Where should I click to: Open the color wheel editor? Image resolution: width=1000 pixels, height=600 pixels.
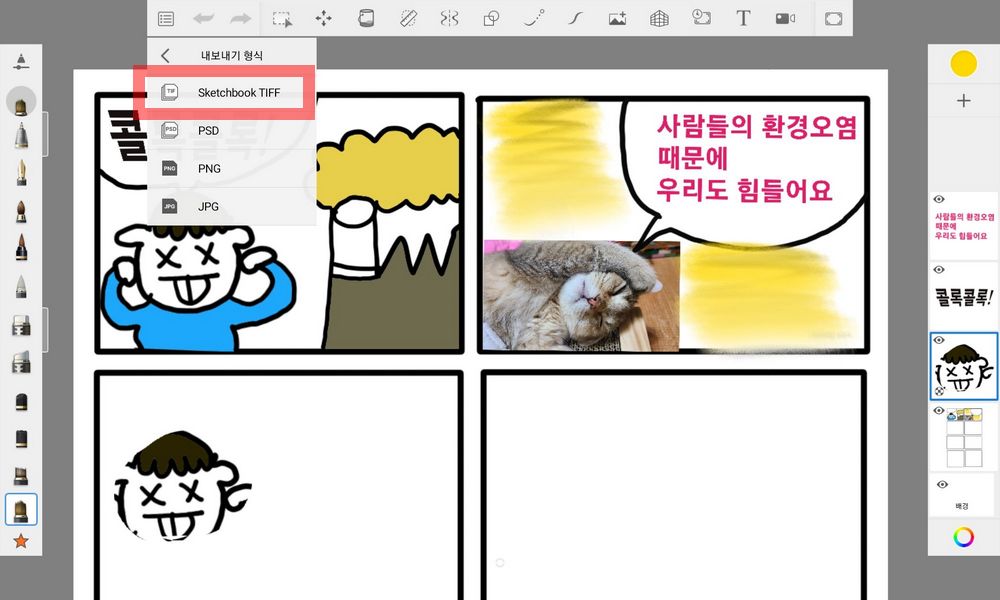point(964,537)
